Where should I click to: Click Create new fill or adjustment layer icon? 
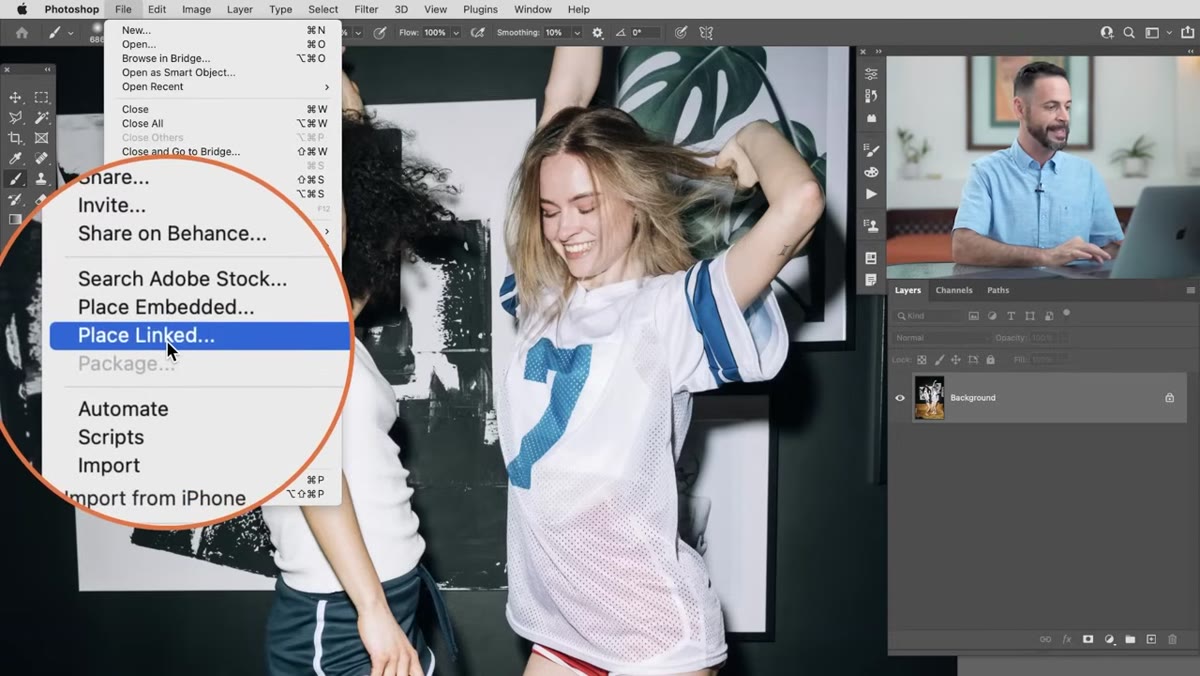(x=1109, y=639)
